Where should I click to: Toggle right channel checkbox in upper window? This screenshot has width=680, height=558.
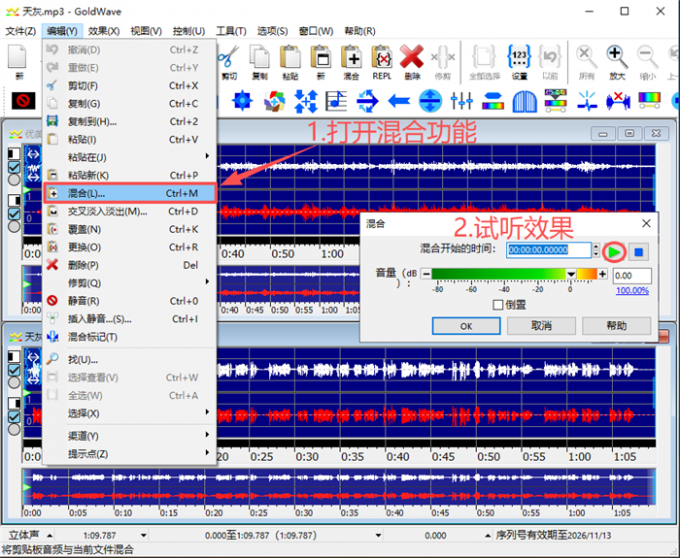[14, 213]
